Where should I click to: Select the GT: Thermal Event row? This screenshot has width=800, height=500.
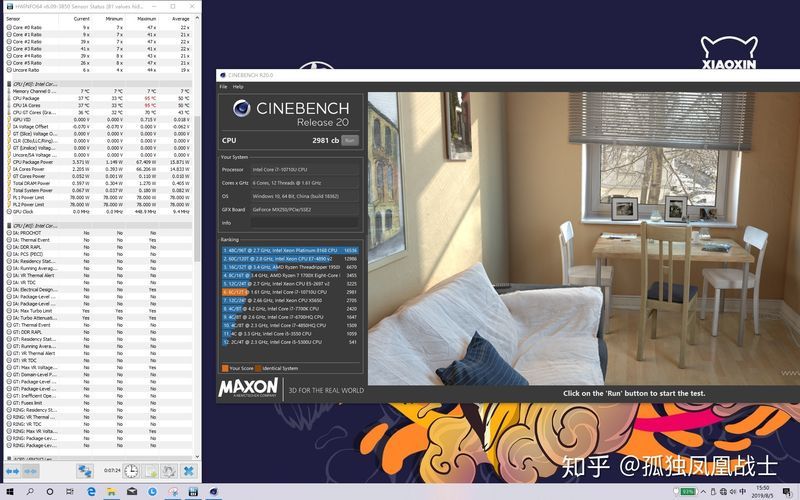point(98,325)
